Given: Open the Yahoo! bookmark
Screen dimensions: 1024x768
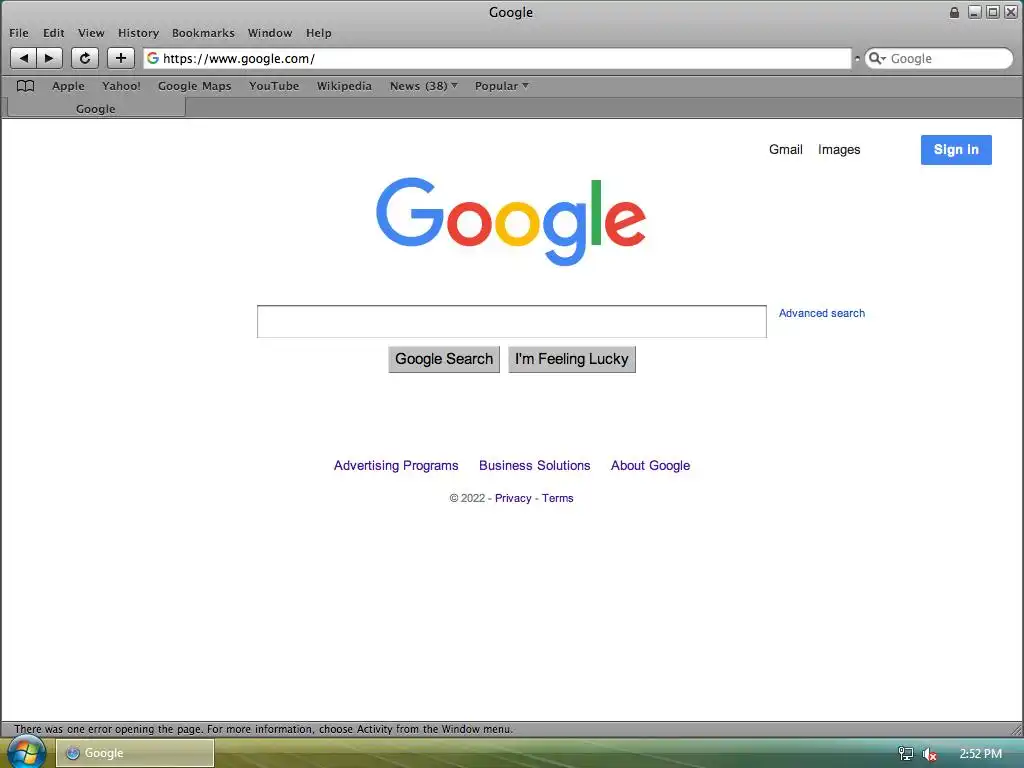Looking at the screenshot, I should point(121,86).
